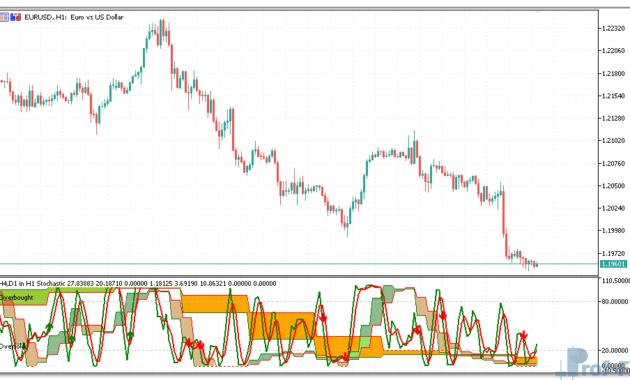The height and width of the screenshot is (380, 630).
Task: Click the 1.20240 price scale label
Action: tap(613, 208)
